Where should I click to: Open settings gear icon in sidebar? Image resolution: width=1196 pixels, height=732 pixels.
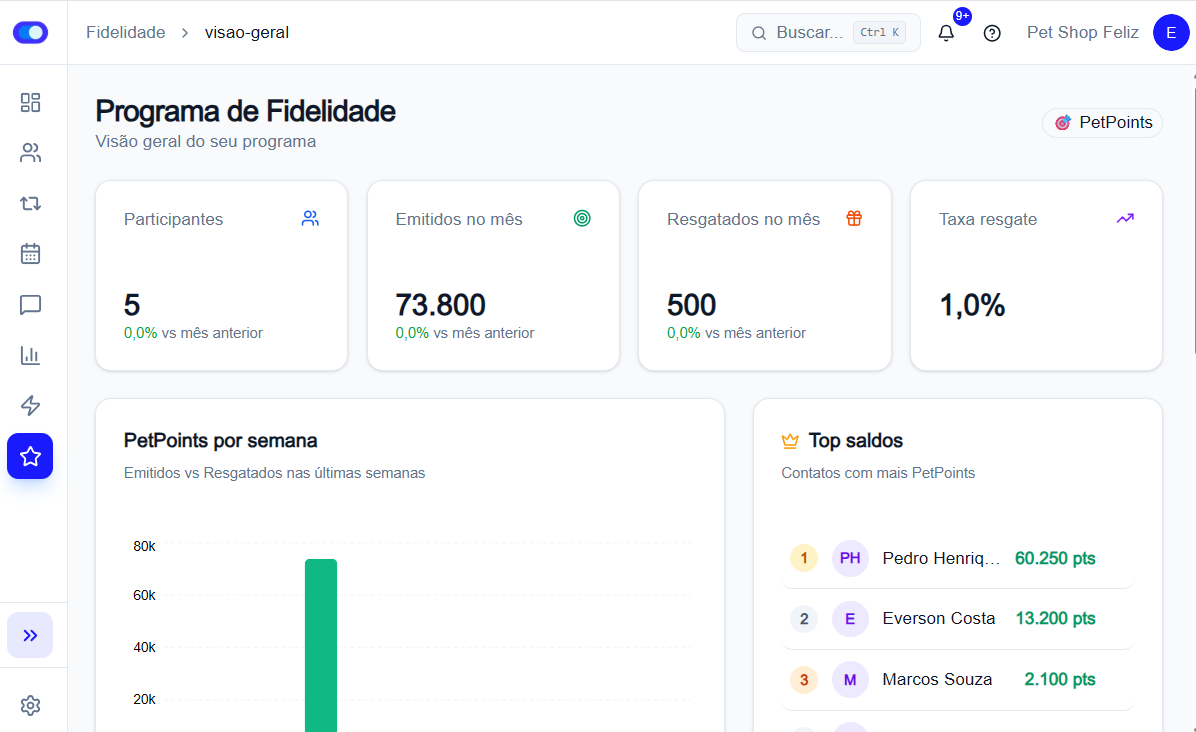tap(31, 705)
